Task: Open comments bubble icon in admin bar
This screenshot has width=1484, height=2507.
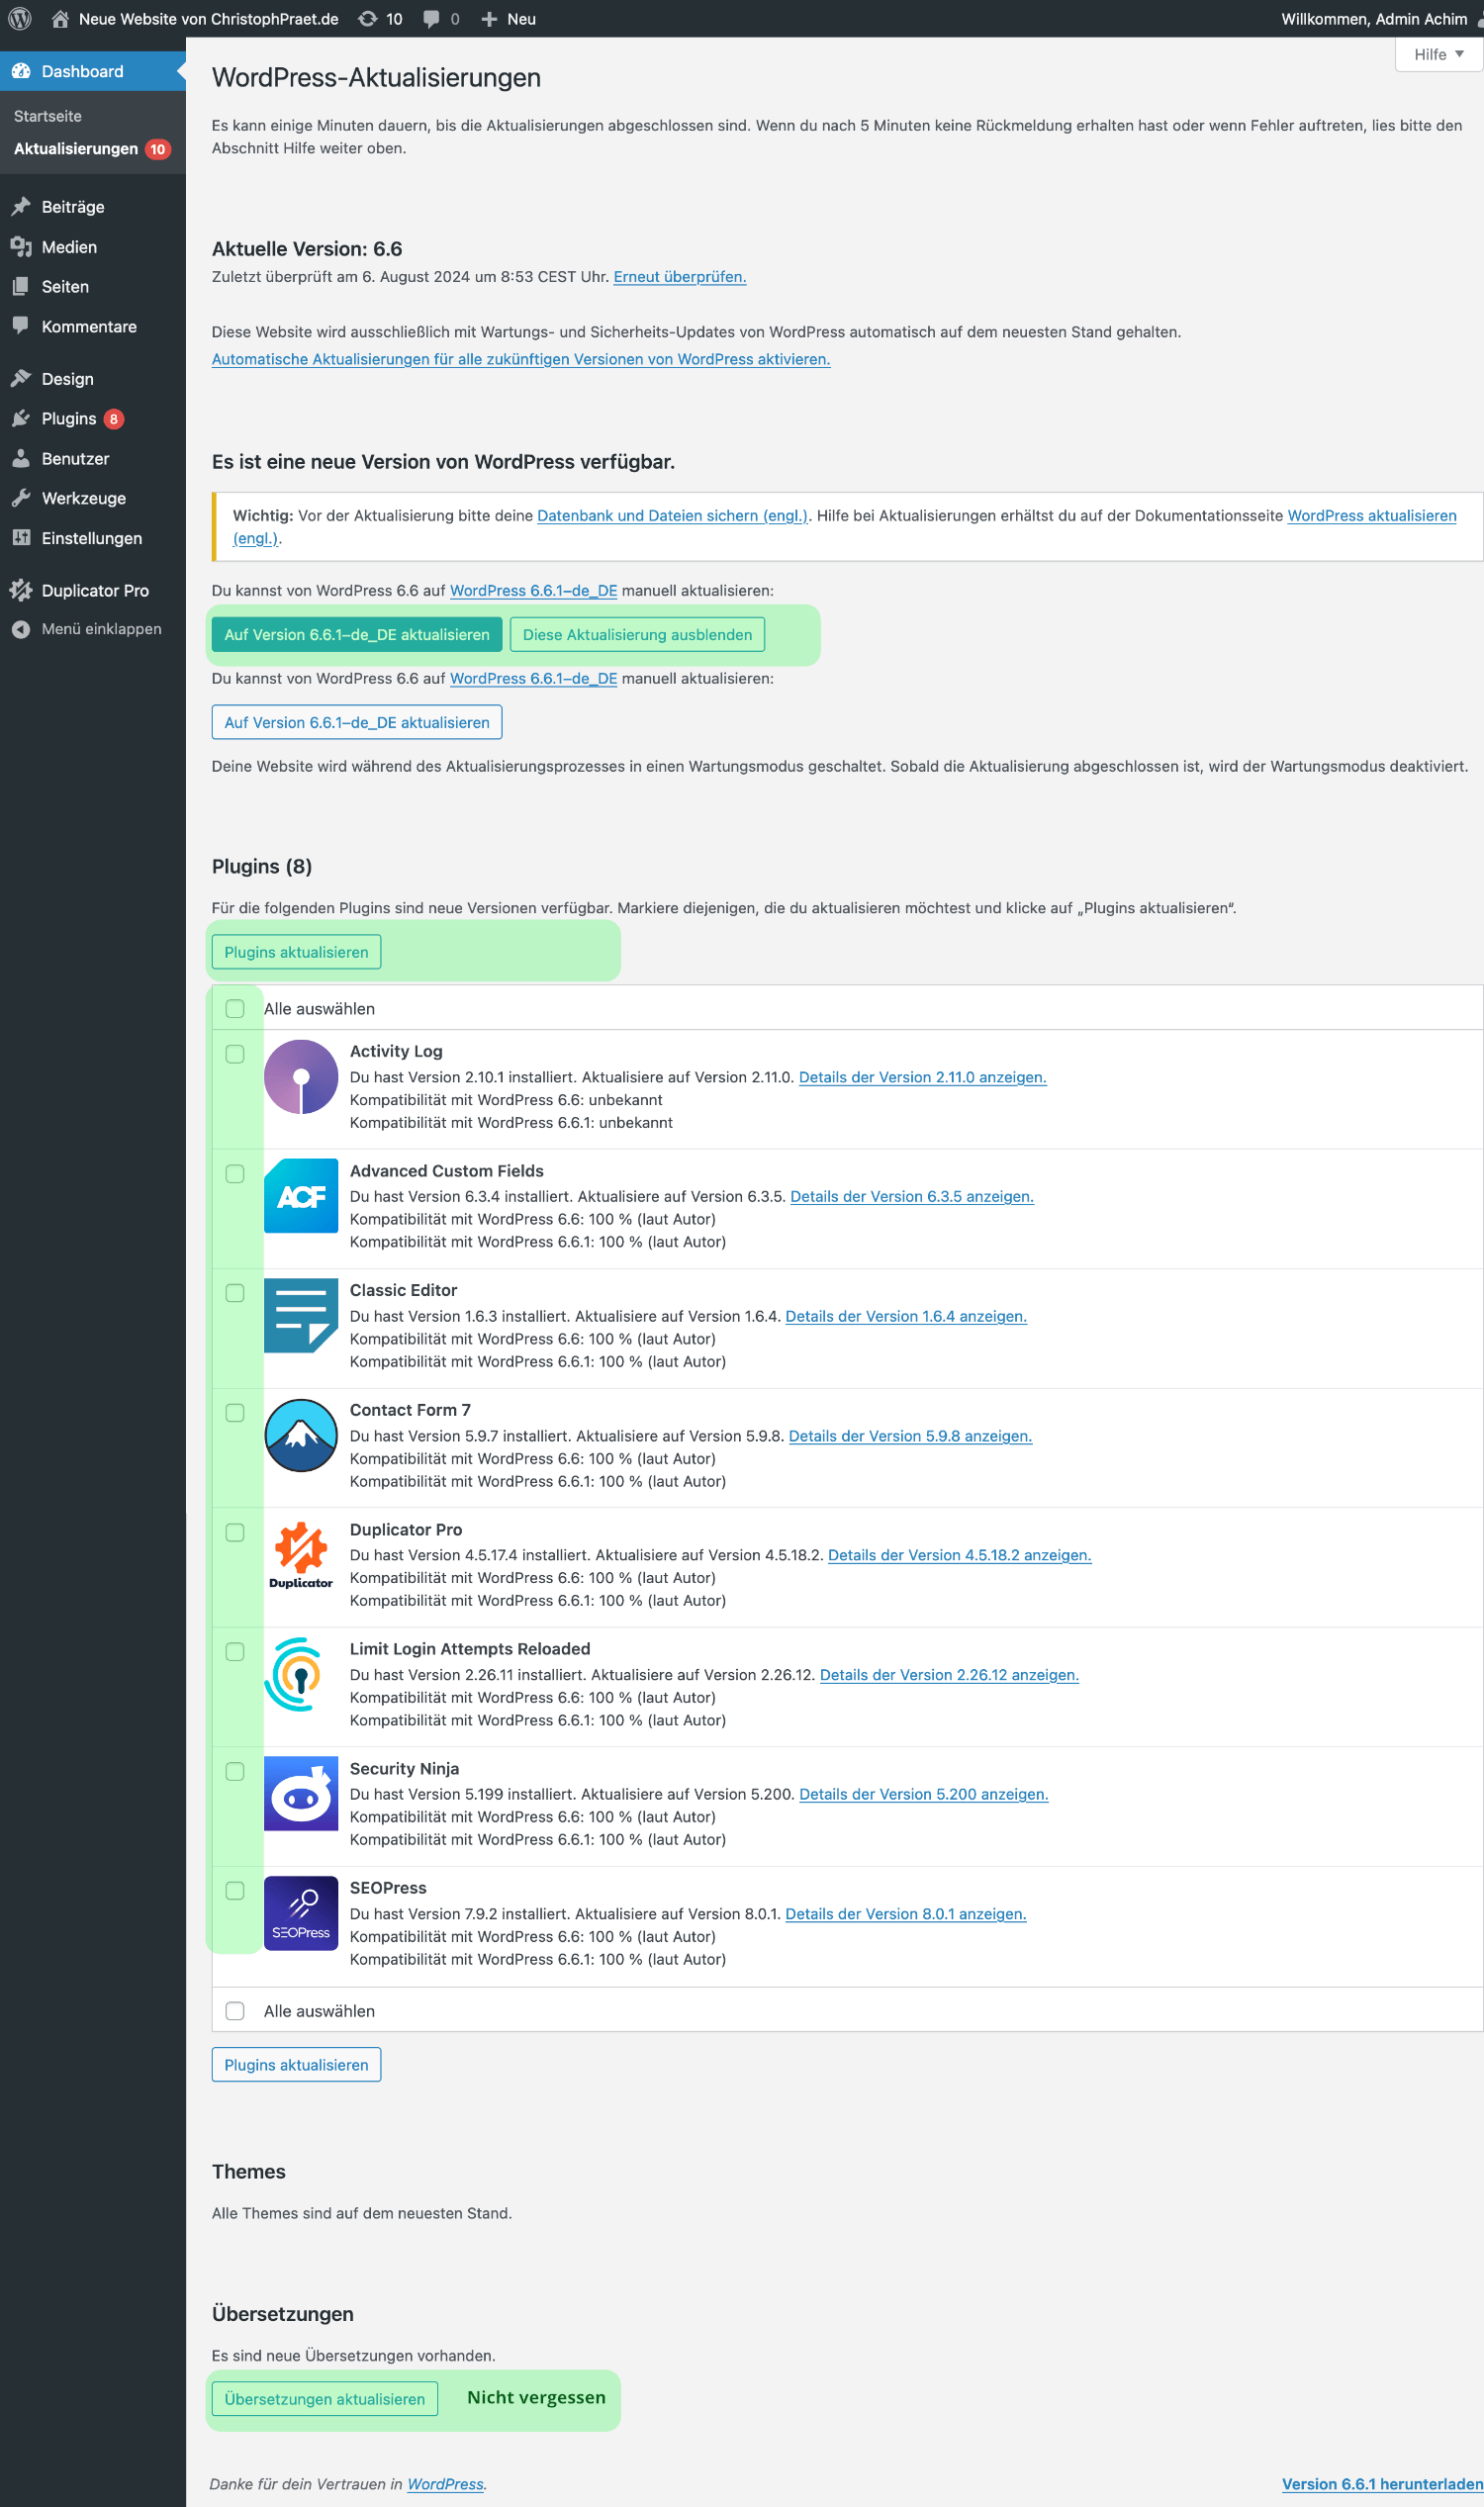Action: point(431,19)
